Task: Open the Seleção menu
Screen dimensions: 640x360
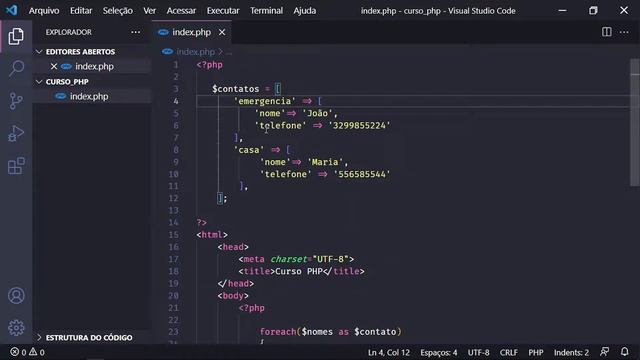Action: pos(118,11)
